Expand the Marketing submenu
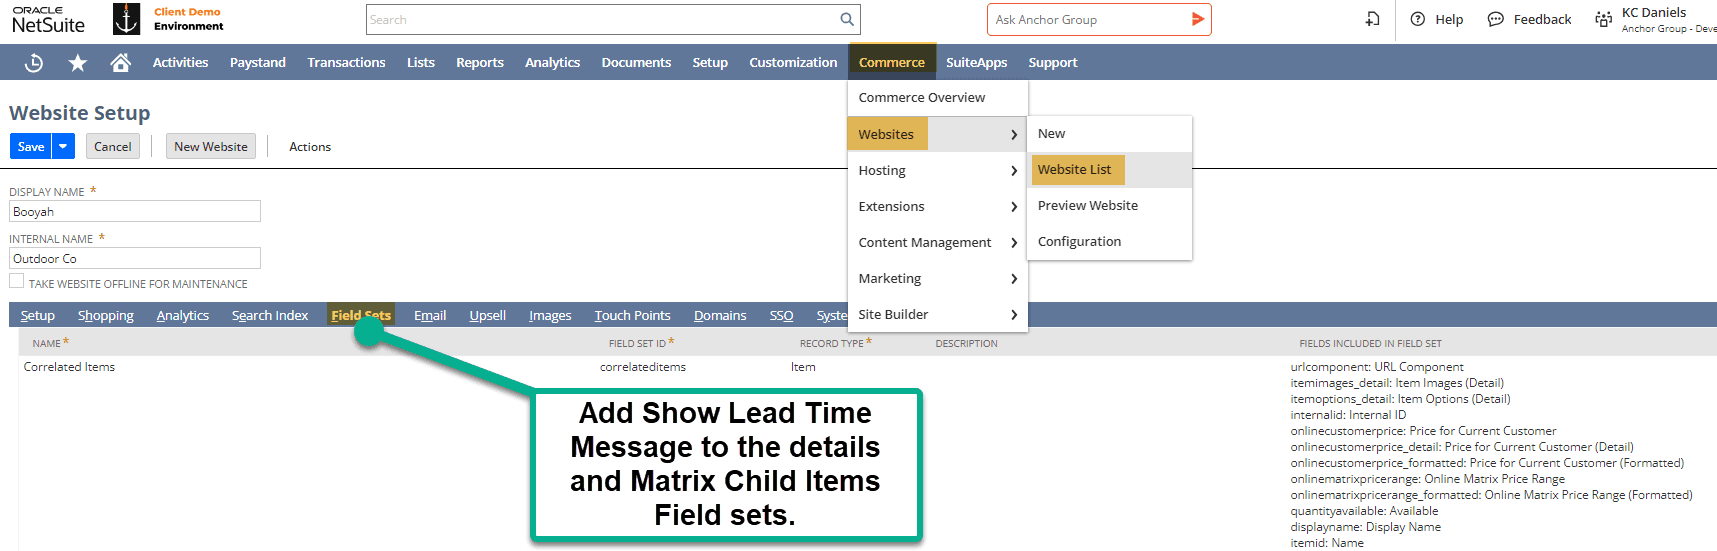Image resolution: width=1717 pixels, height=551 pixels. (x=937, y=278)
